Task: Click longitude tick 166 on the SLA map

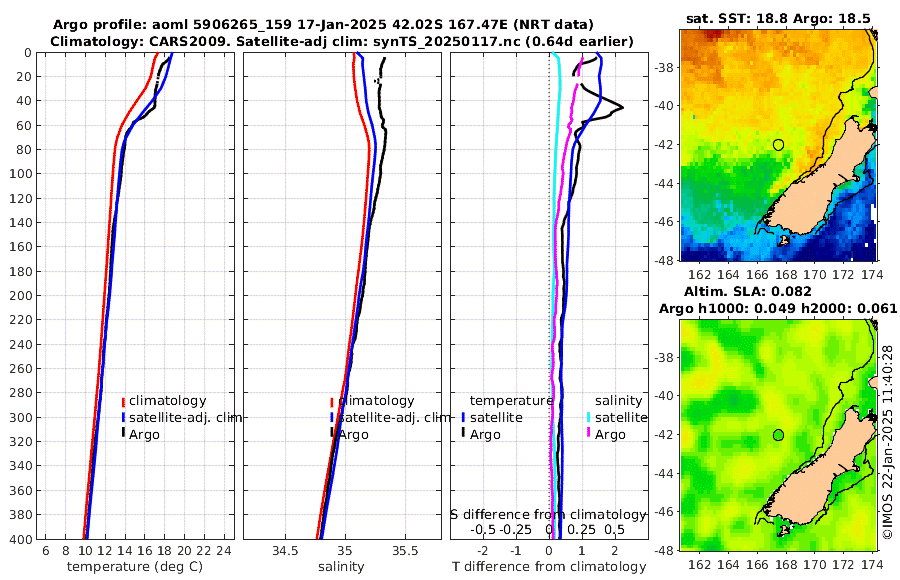Action: (x=757, y=564)
